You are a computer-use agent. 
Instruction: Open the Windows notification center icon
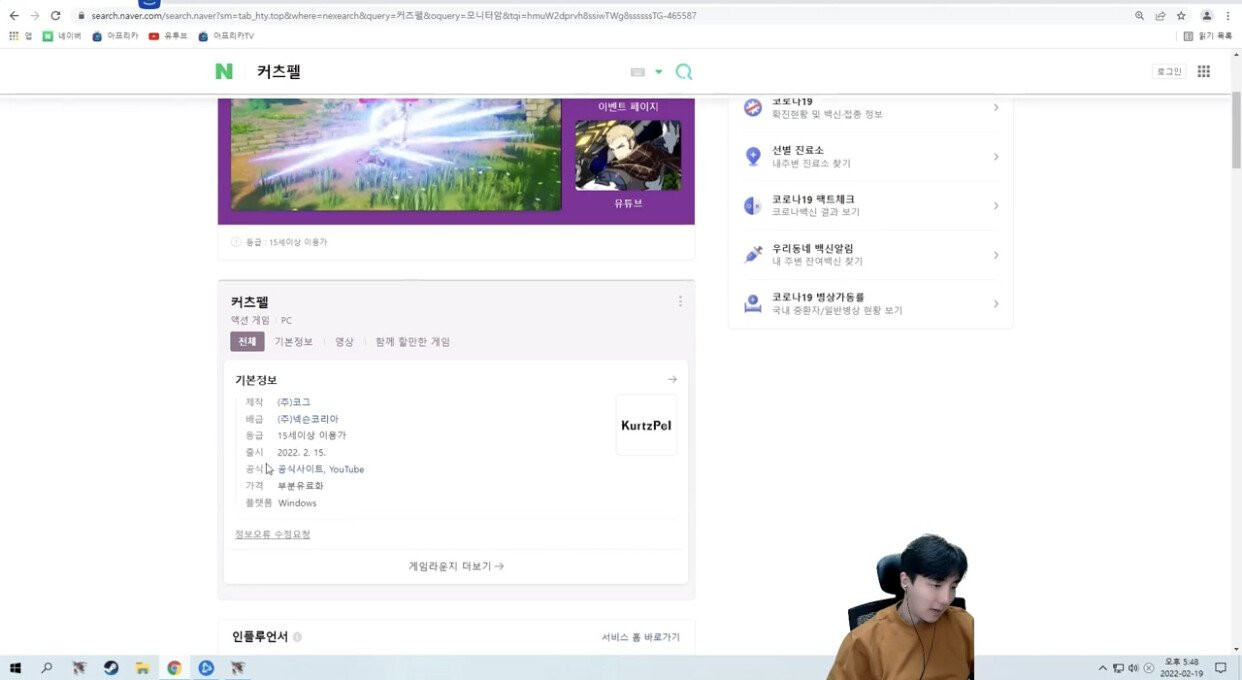[x=1220, y=668]
